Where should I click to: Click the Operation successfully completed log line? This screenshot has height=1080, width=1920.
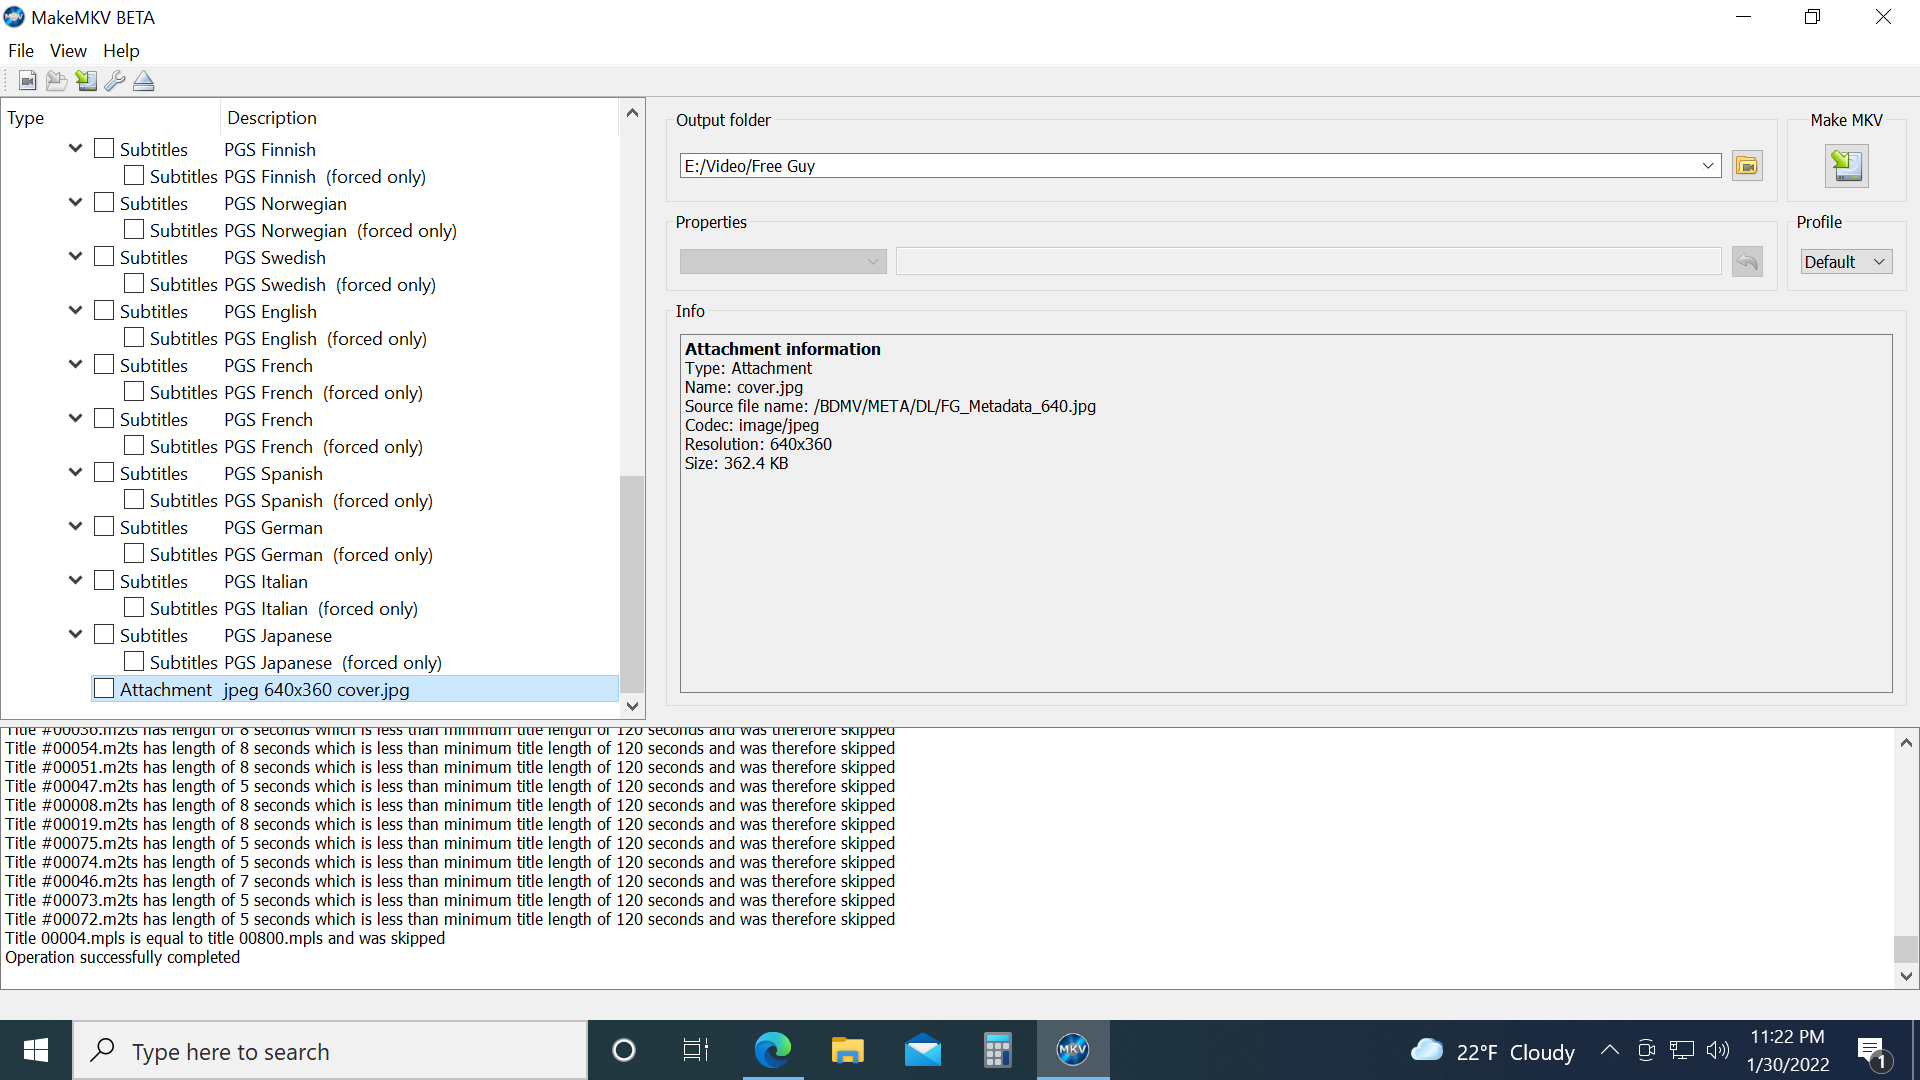[123, 957]
